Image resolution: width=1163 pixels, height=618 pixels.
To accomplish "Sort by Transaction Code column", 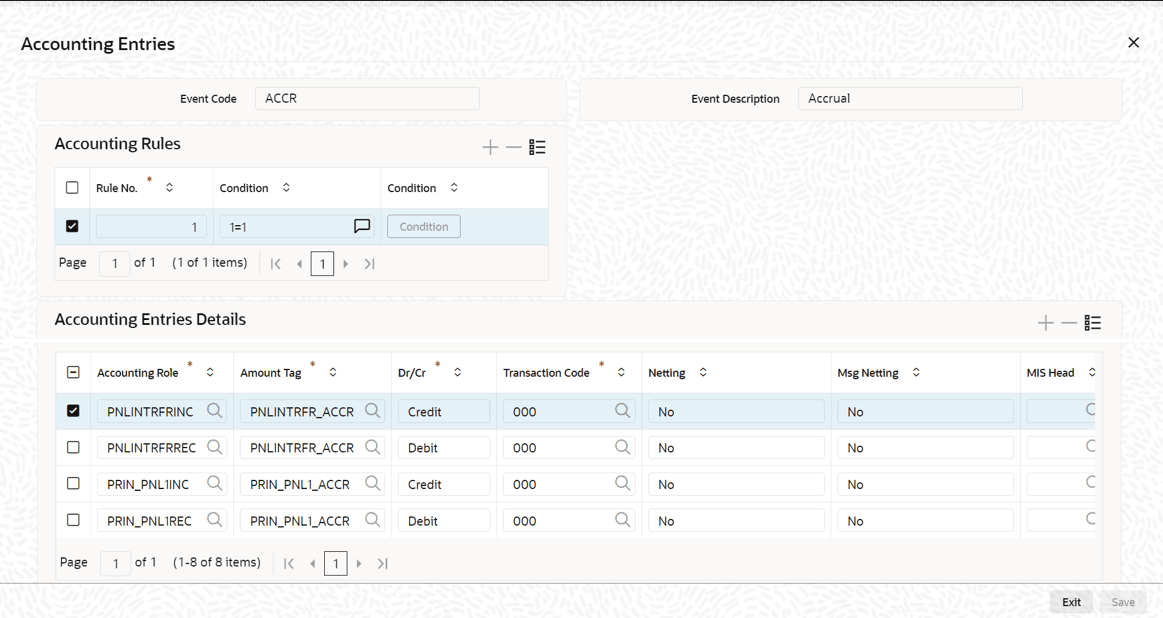I will tap(622, 372).
